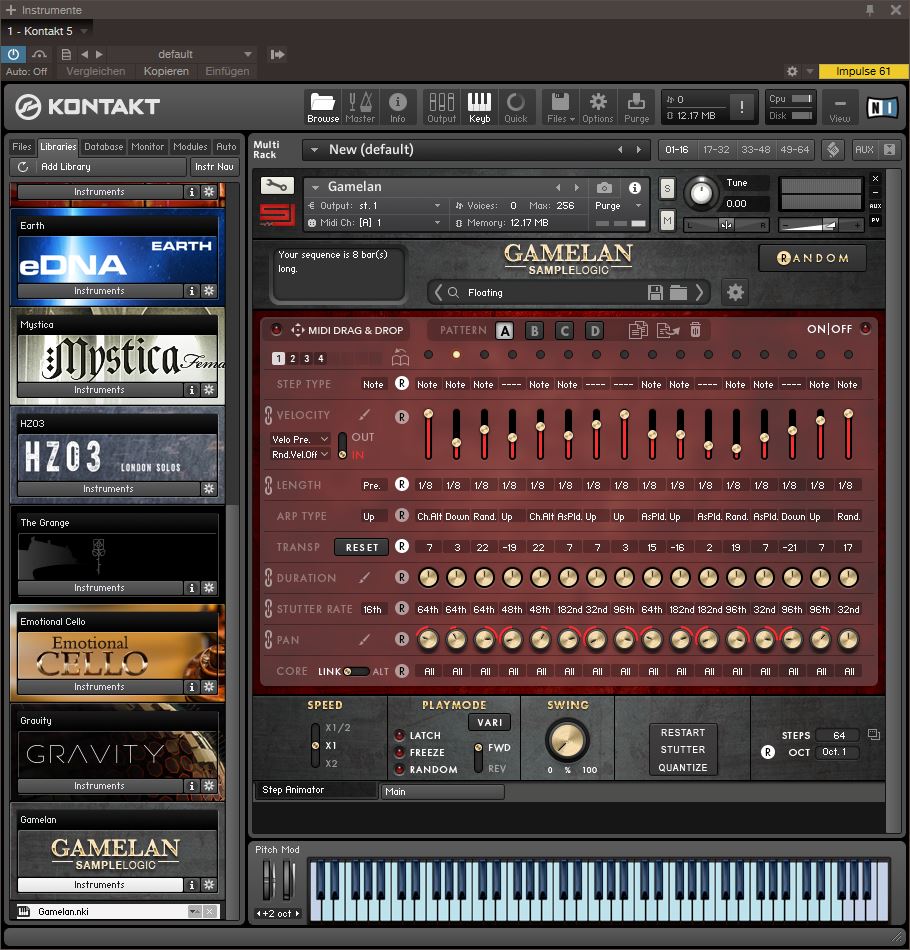
Task: Open the Master editor icon
Action: click(360, 107)
